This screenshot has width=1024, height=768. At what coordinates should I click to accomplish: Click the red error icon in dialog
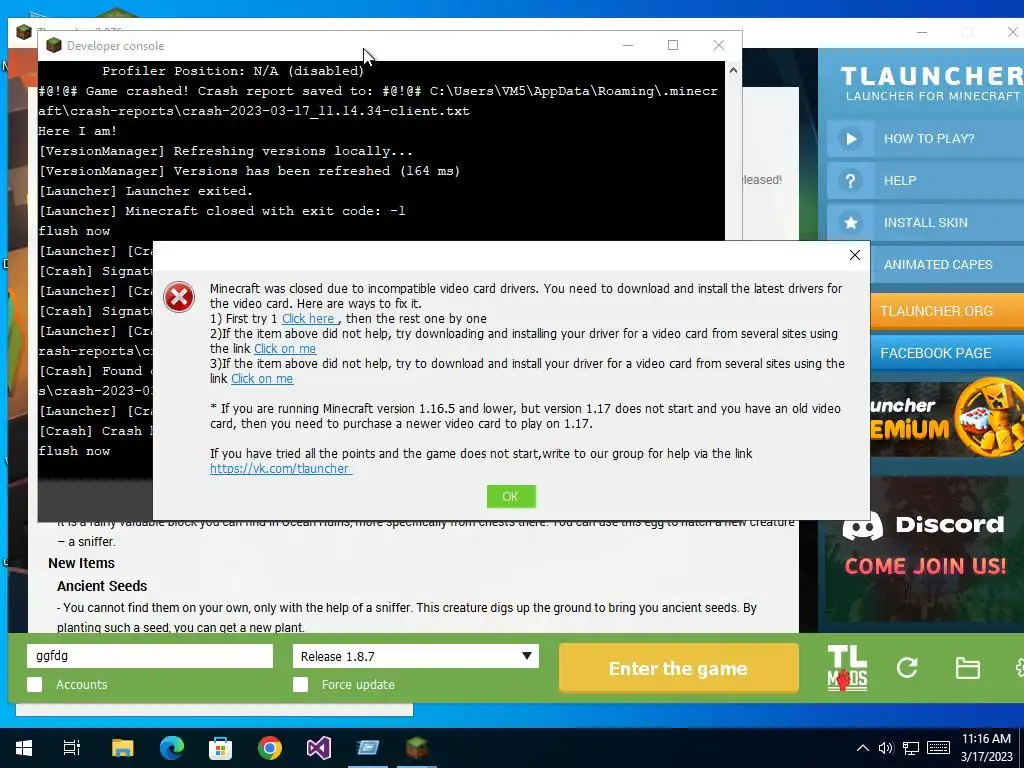click(x=178, y=297)
